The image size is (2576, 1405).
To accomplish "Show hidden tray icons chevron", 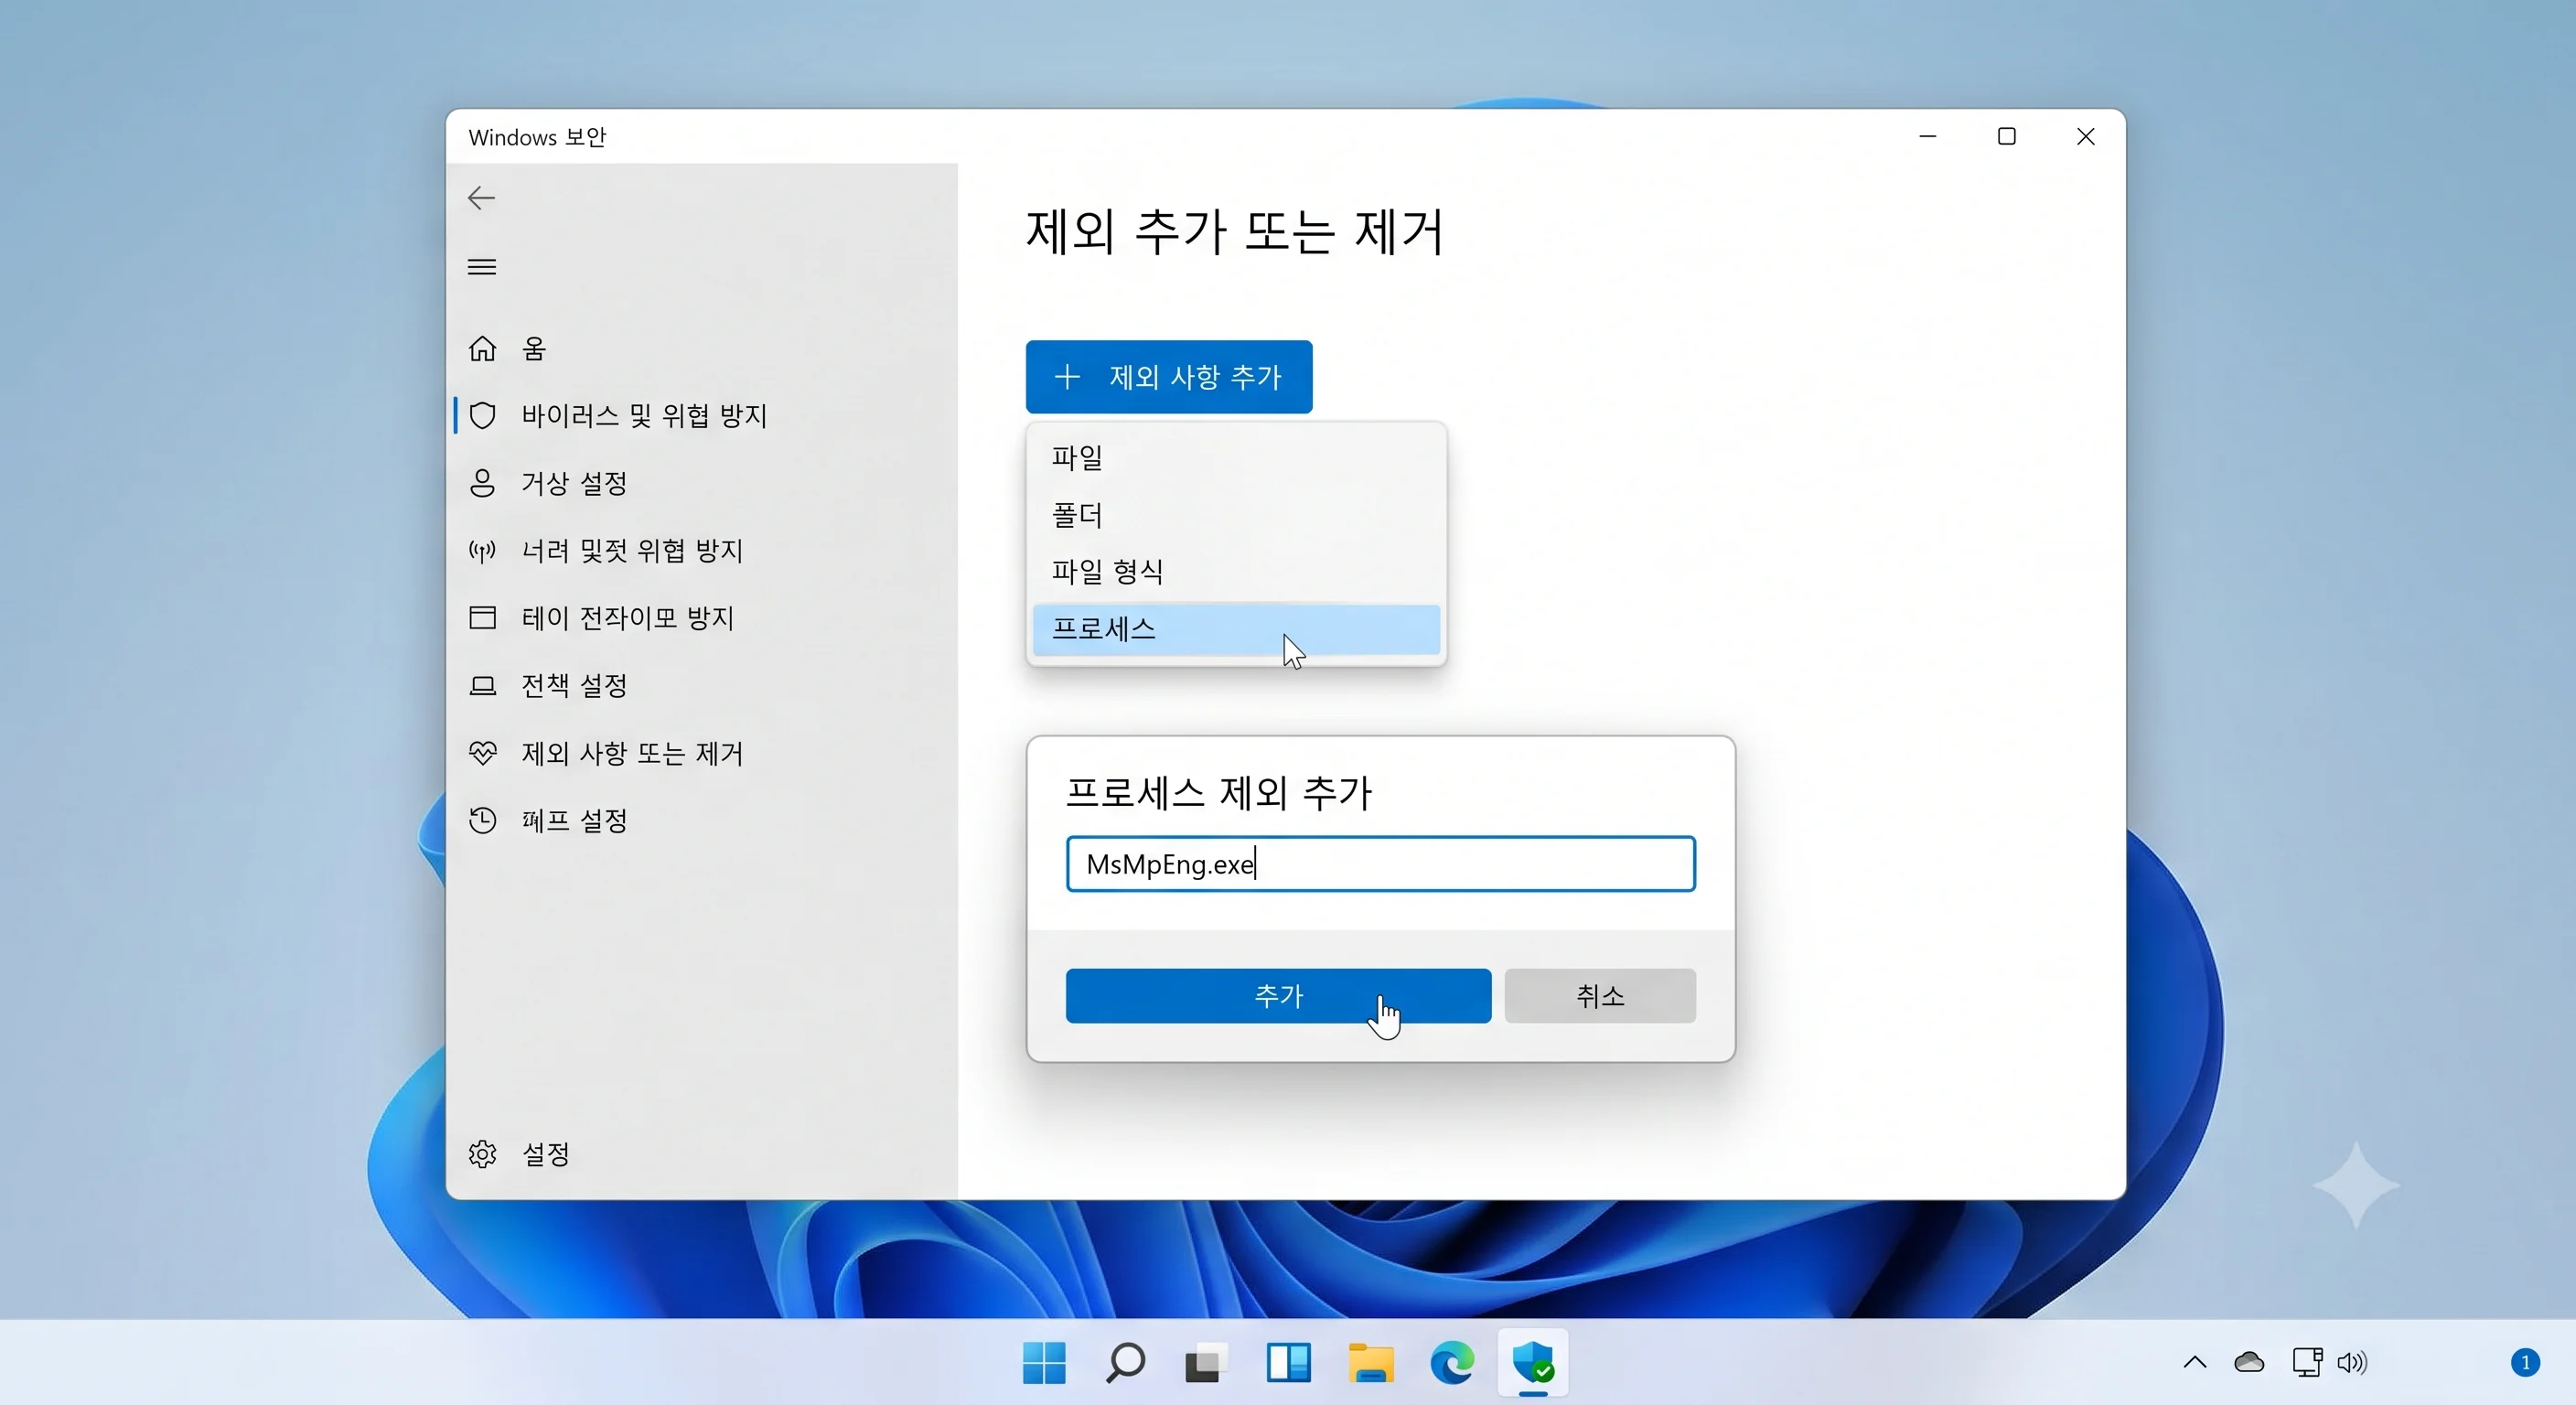I will [2194, 1362].
